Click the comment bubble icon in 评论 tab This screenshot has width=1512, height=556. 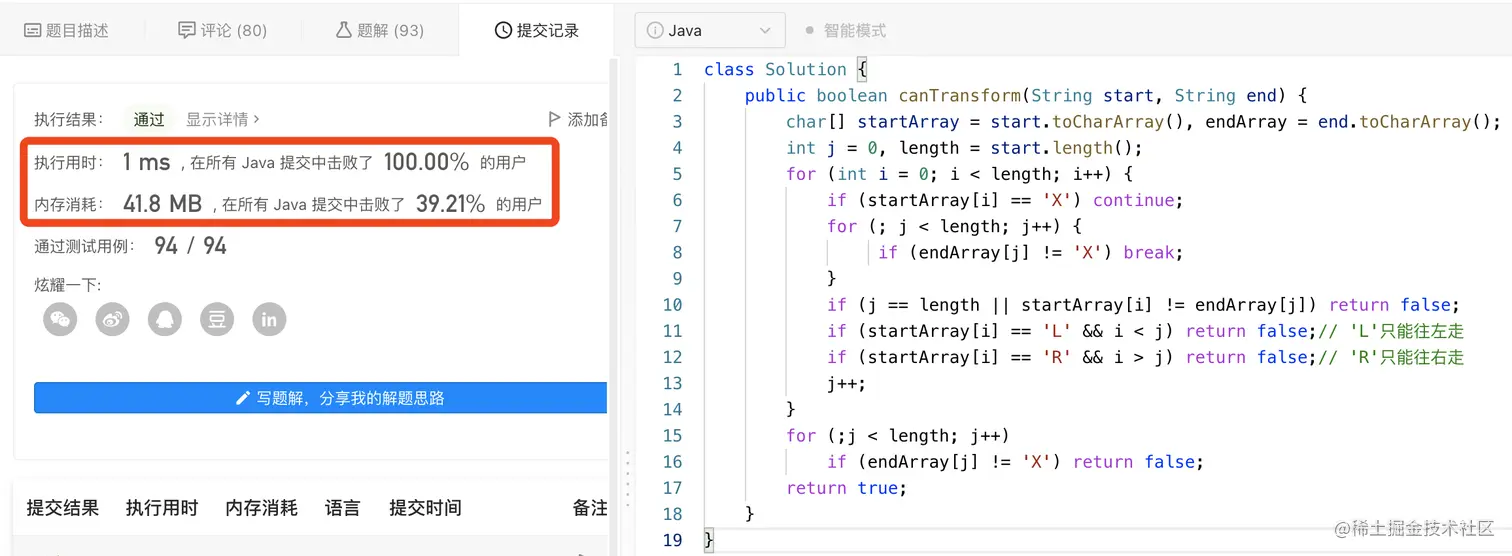[186, 30]
